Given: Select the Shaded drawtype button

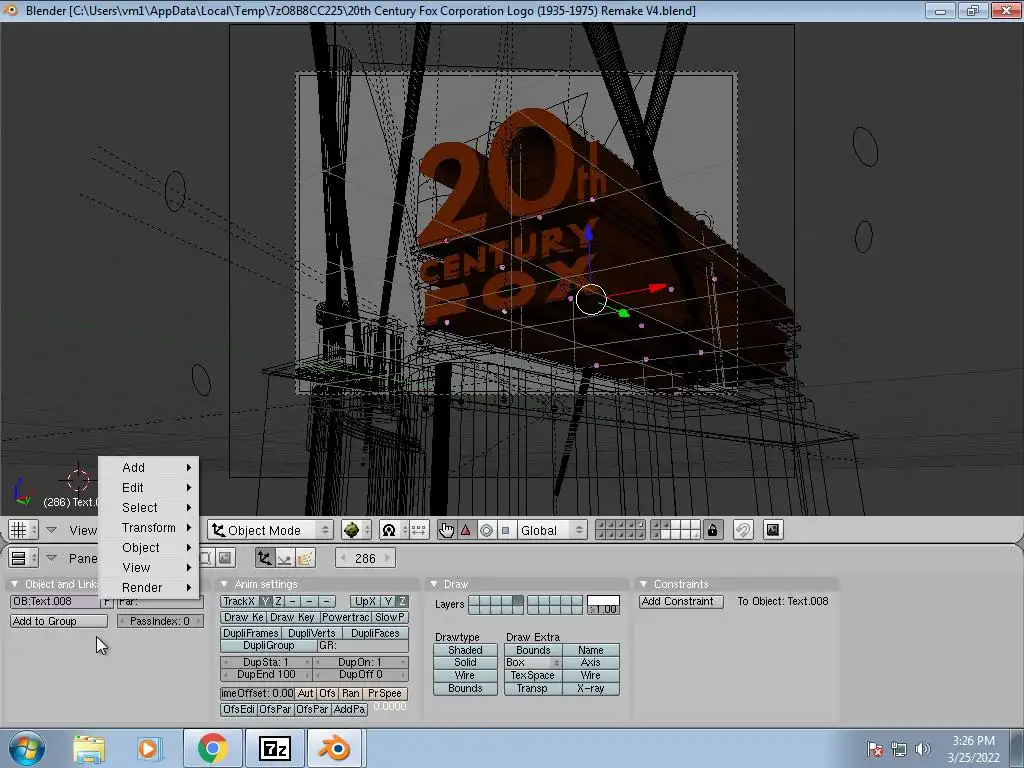Looking at the screenshot, I should pos(465,650).
